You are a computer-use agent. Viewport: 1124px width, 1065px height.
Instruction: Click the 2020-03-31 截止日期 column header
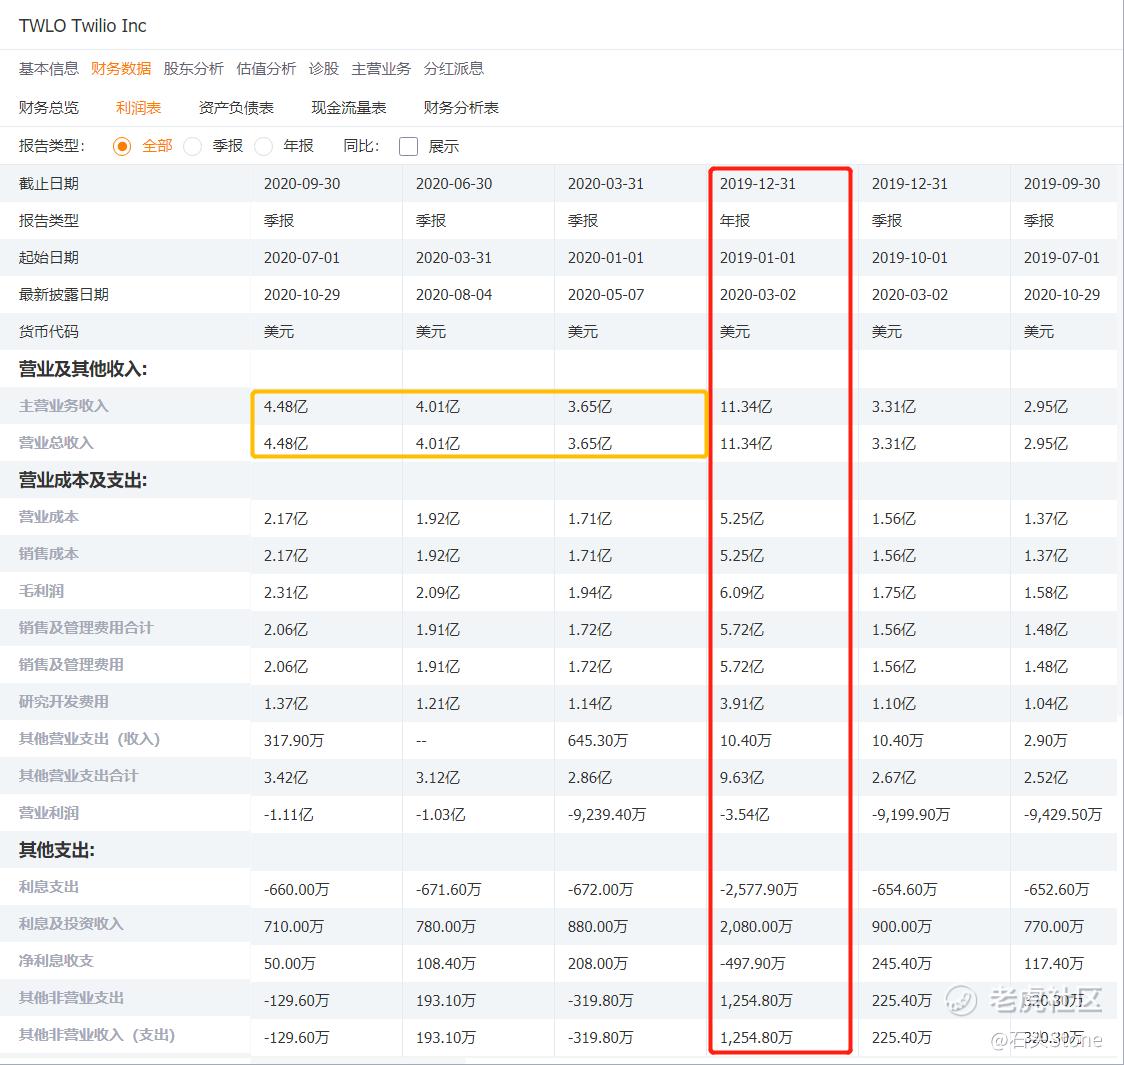point(606,184)
